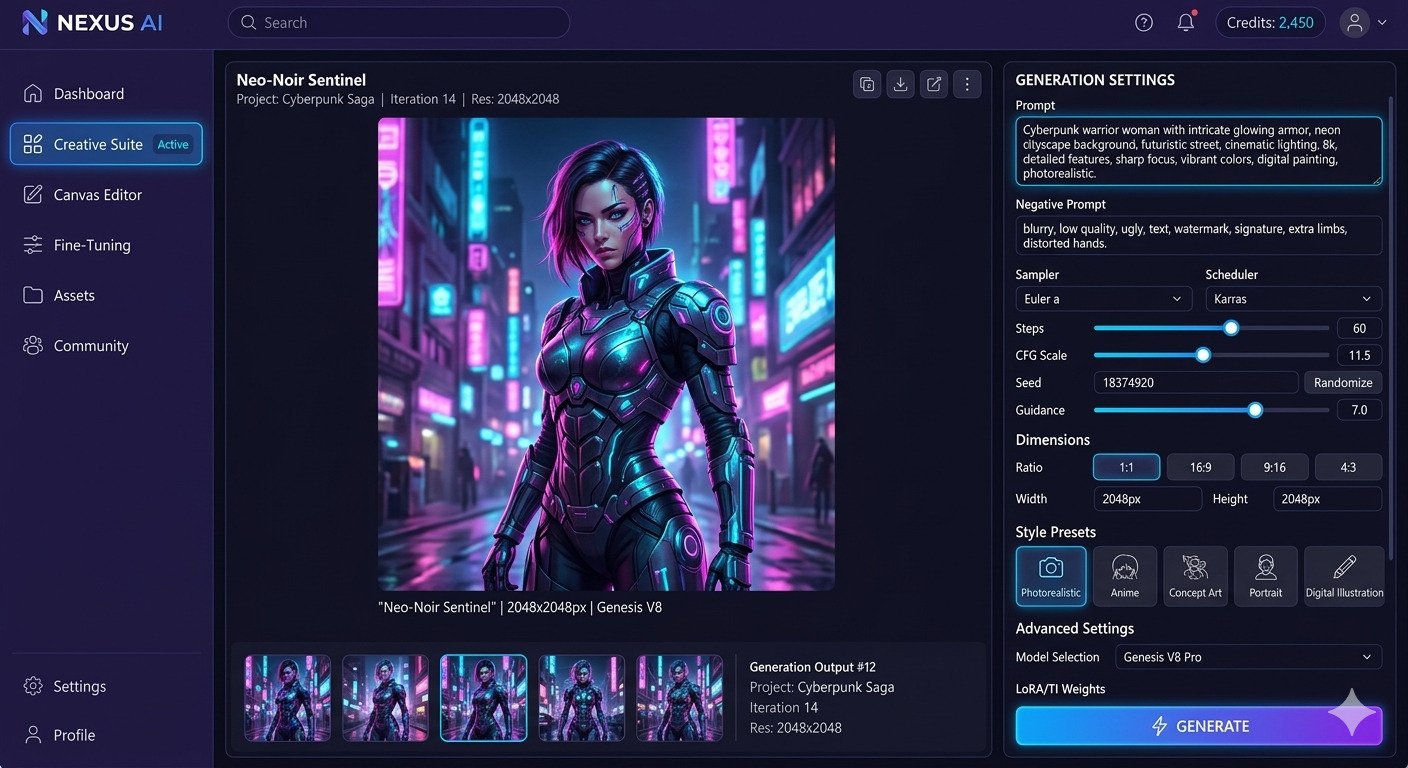Open the three-dot more options menu
The image size is (1408, 768).
pyautogui.click(x=966, y=84)
